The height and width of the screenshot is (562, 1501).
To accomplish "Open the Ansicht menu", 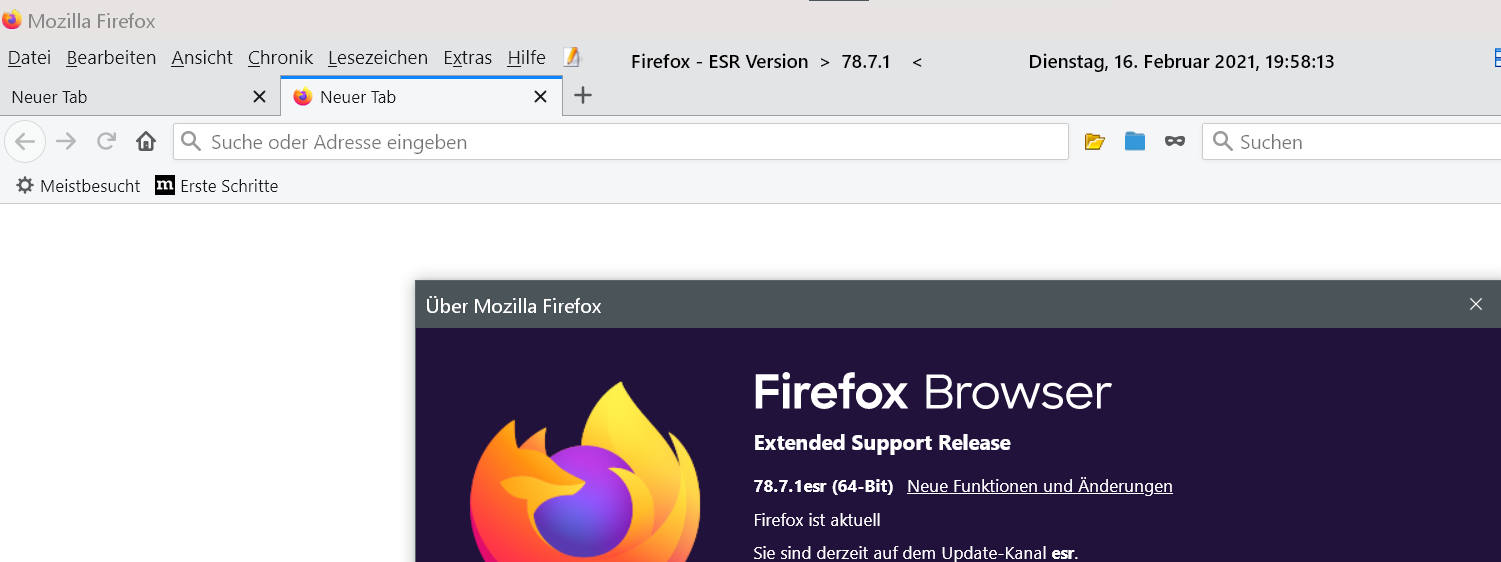I will click(202, 58).
